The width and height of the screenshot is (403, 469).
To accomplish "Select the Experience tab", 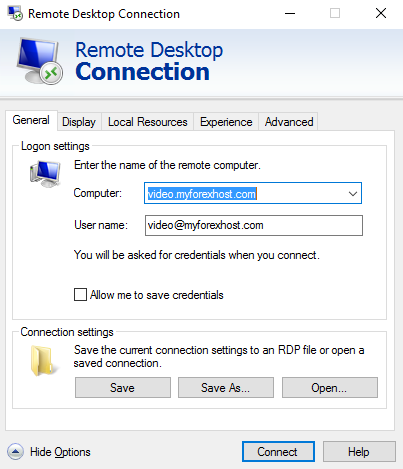I will pos(226,122).
